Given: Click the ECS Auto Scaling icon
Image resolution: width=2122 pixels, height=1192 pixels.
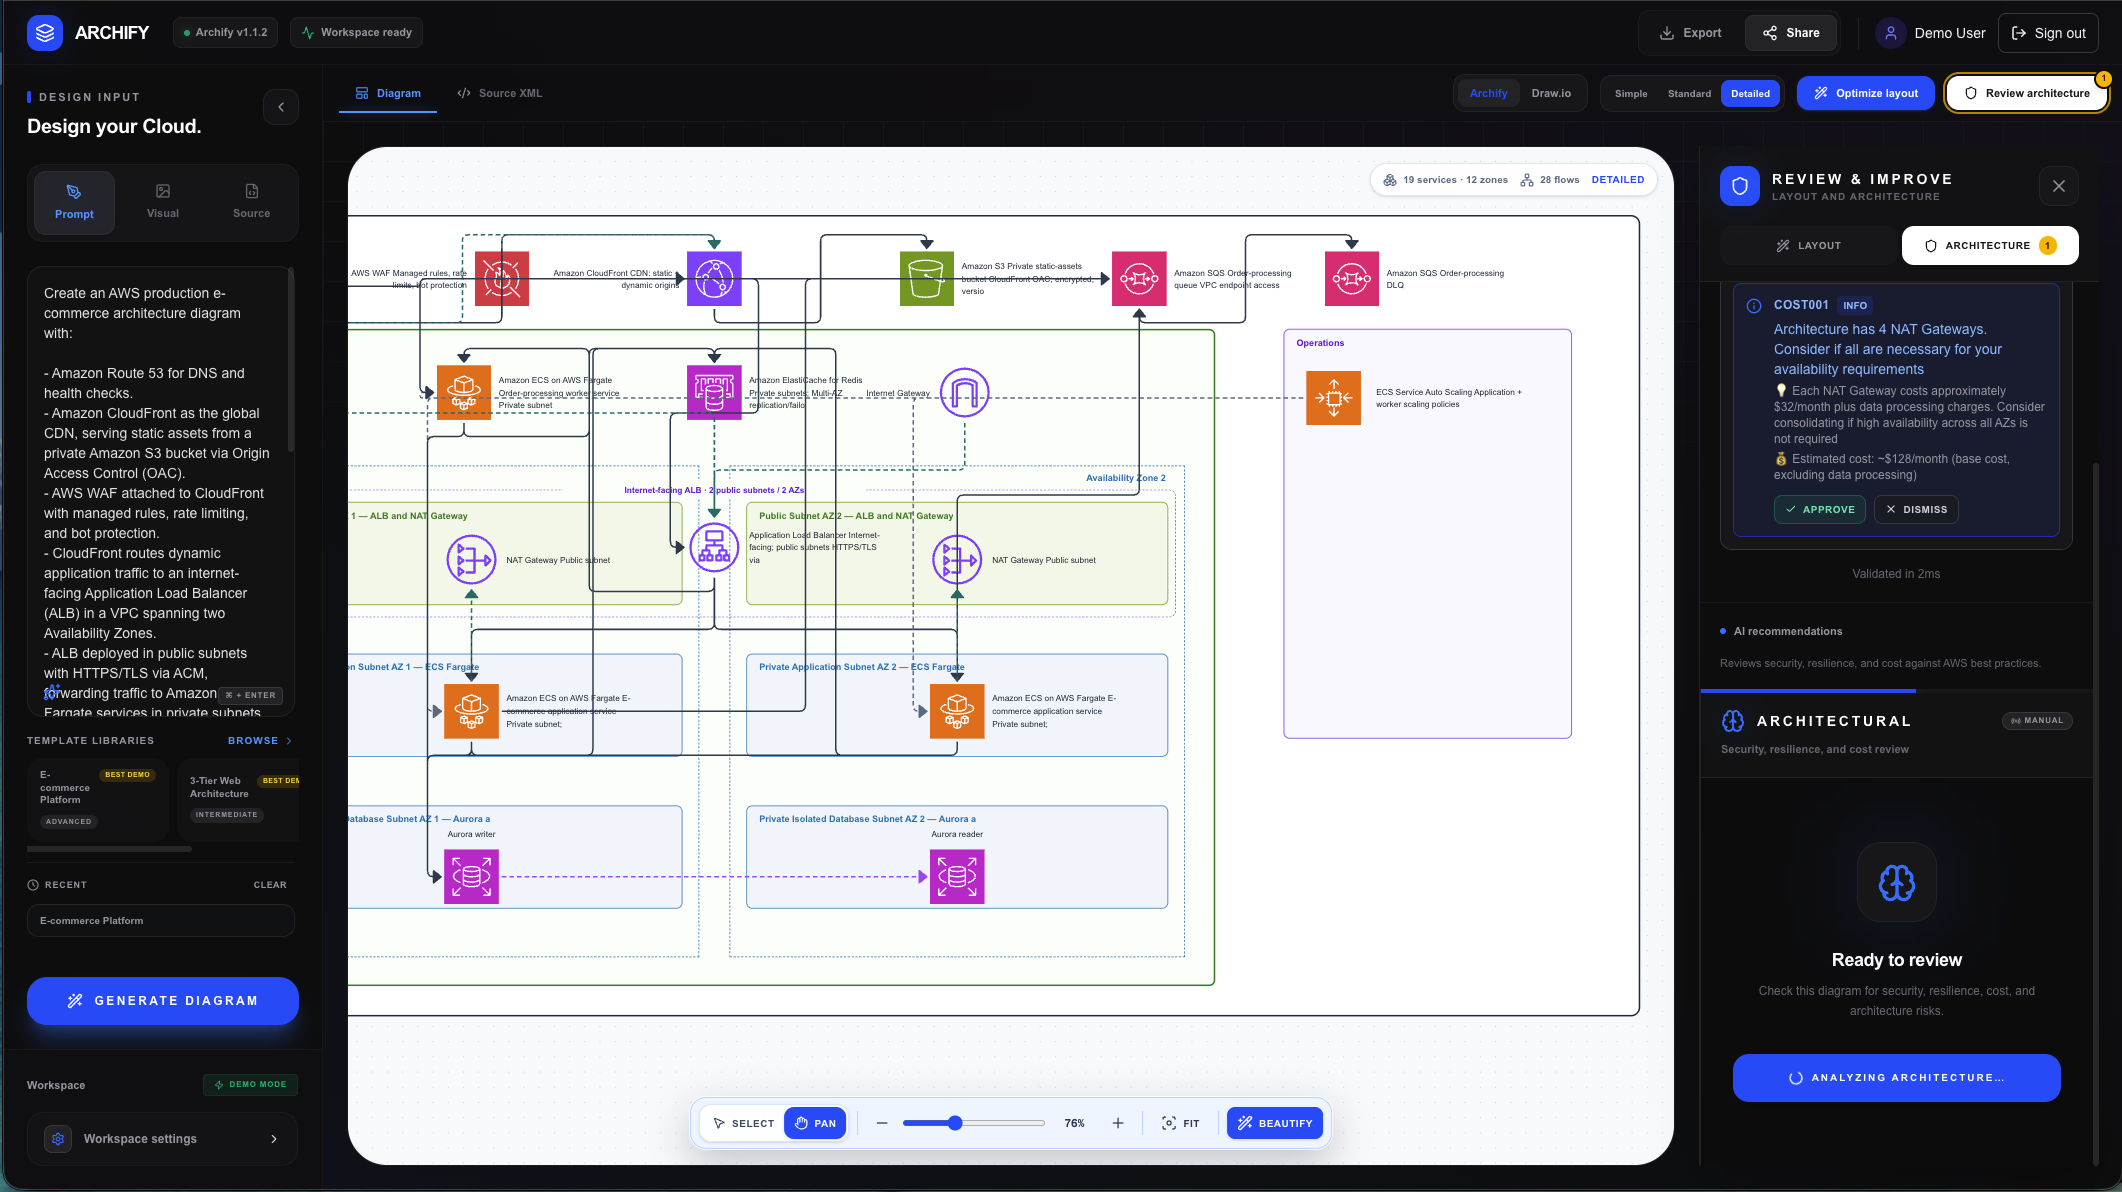Looking at the screenshot, I should coord(1333,398).
